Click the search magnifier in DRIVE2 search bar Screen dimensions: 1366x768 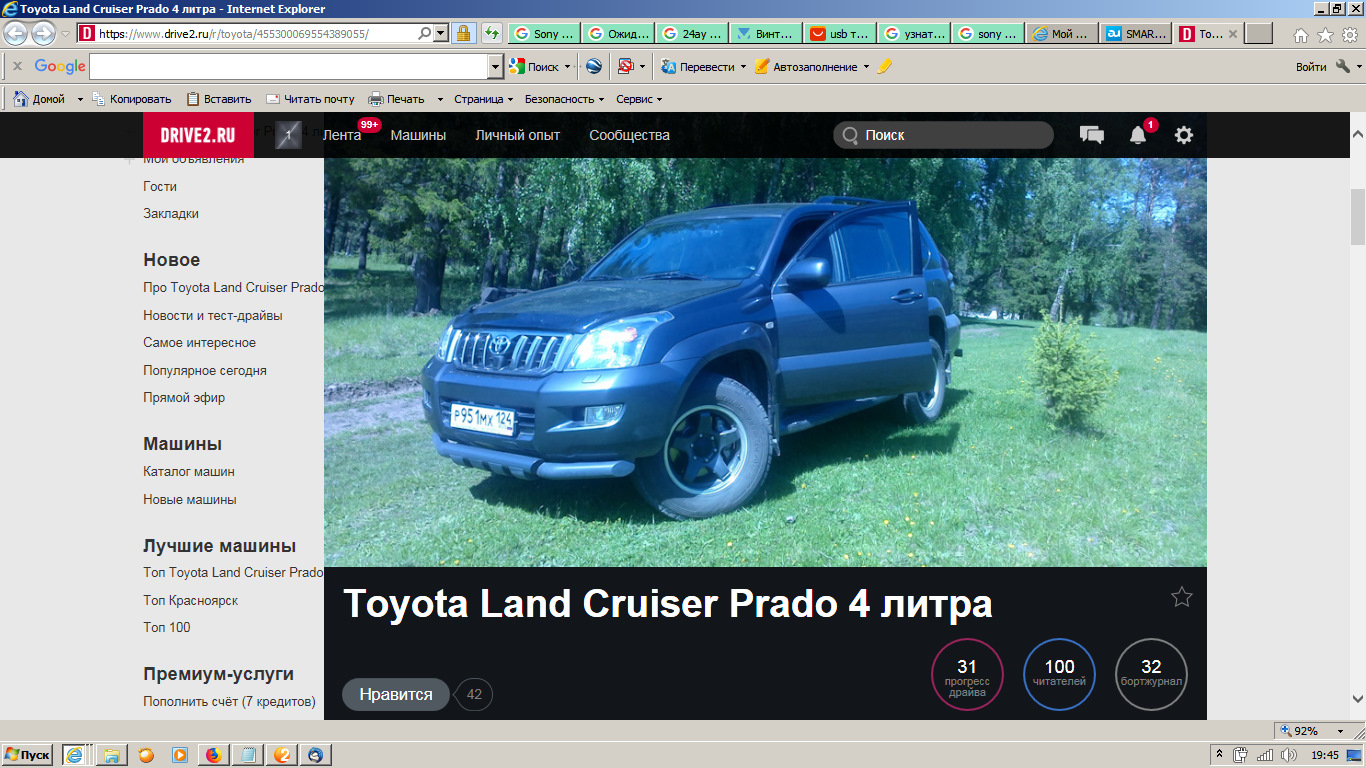(x=848, y=134)
